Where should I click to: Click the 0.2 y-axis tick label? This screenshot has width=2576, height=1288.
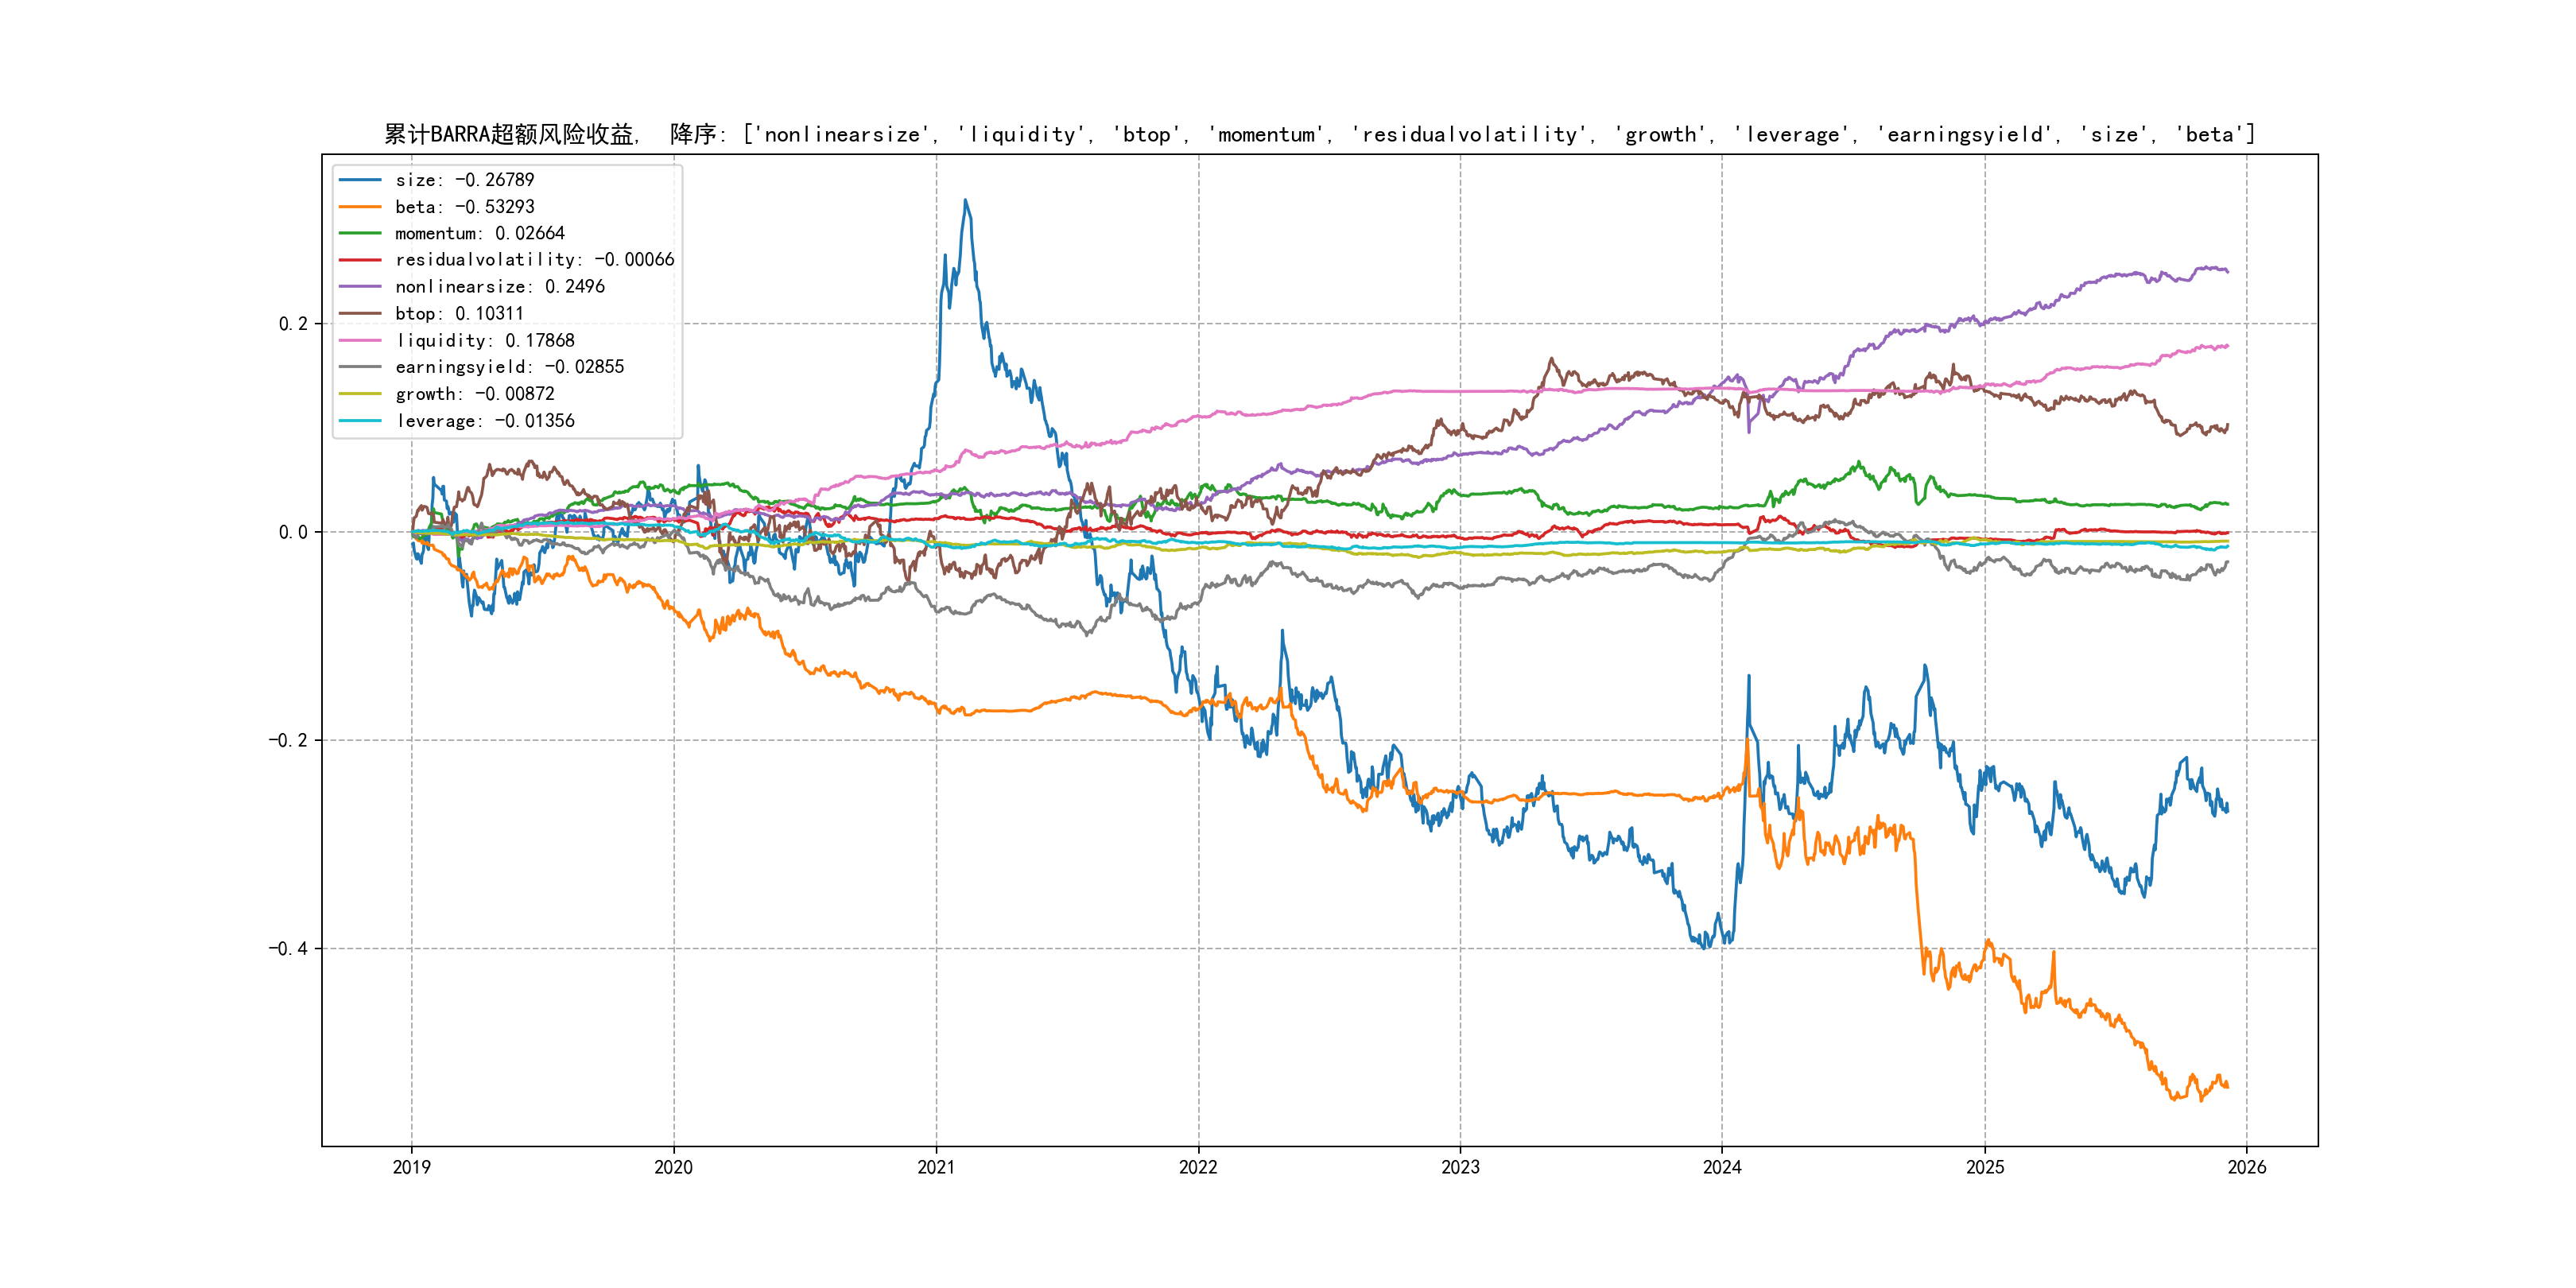pyautogui.click(x=293, y=324)
